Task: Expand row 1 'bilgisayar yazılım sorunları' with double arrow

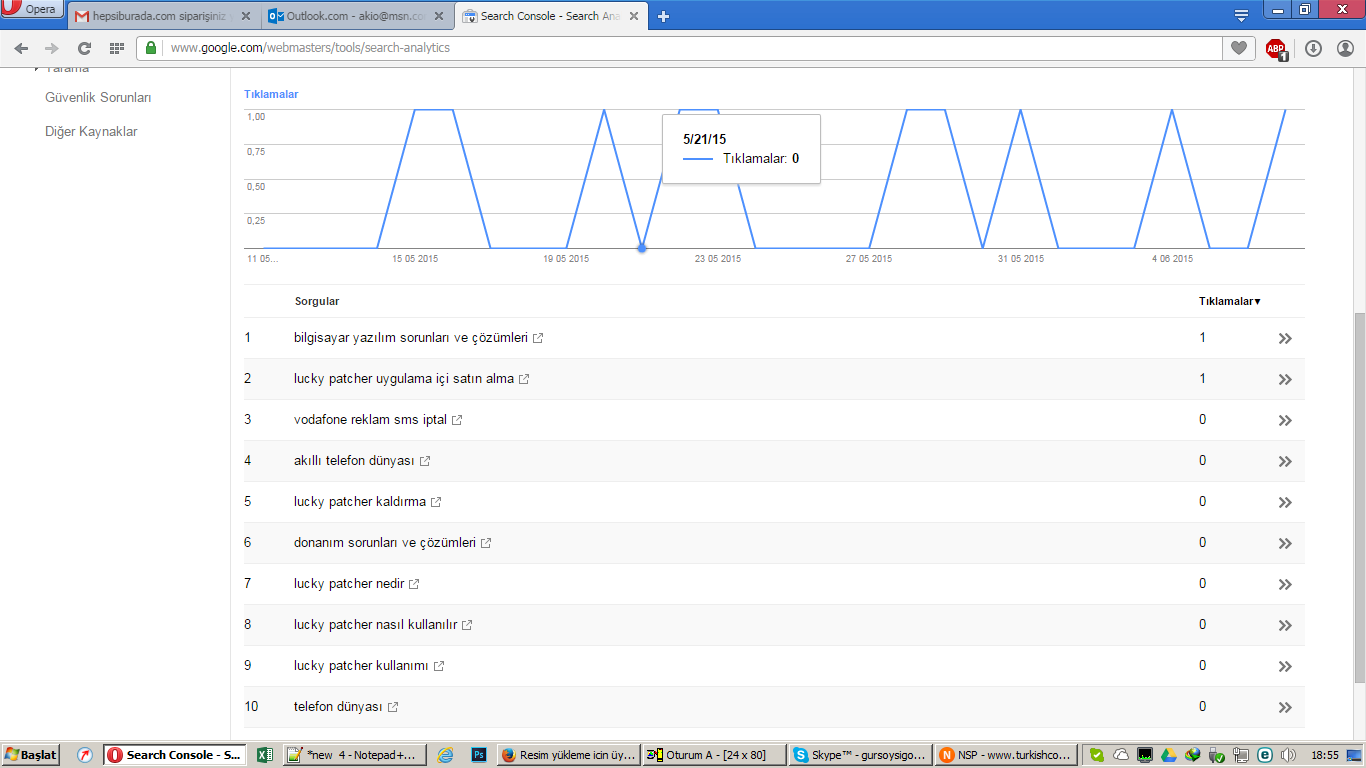Action: pos(1285,339)
